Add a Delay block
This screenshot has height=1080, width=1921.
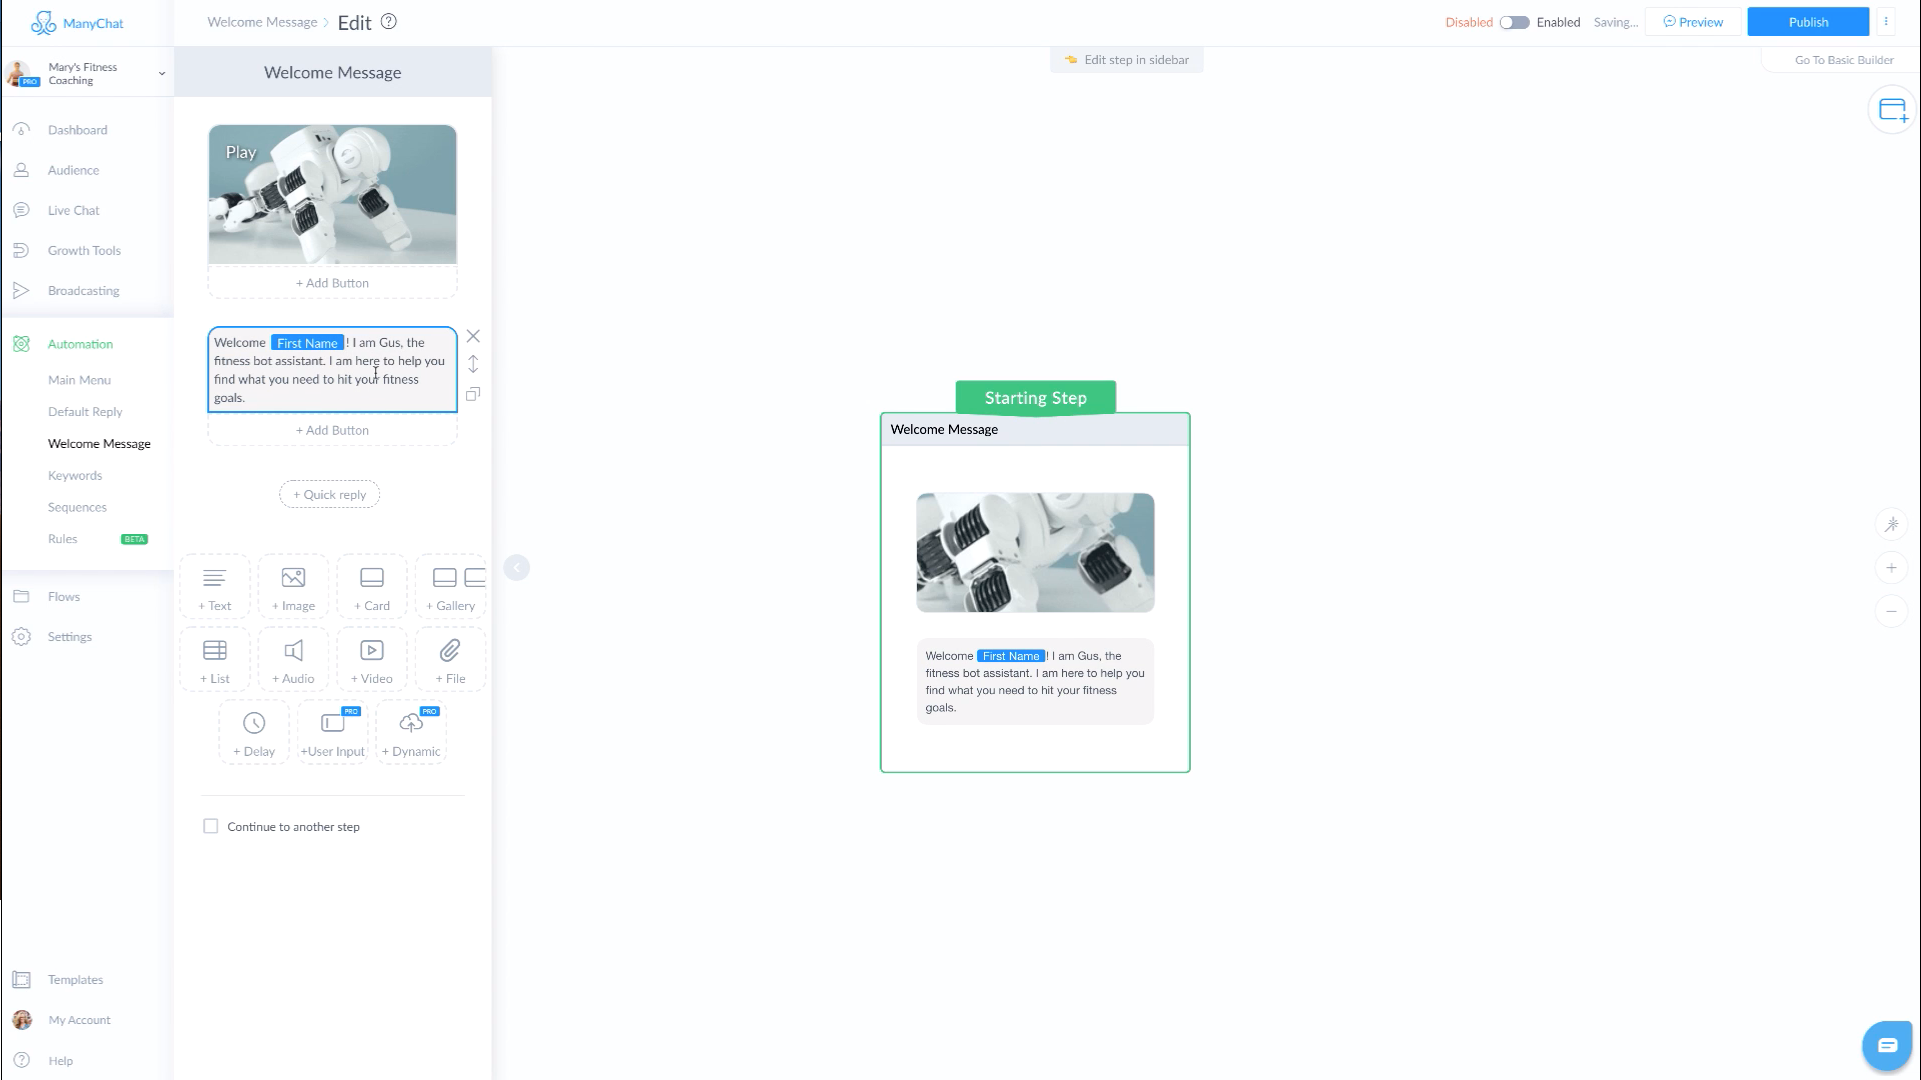coord(254,733)
